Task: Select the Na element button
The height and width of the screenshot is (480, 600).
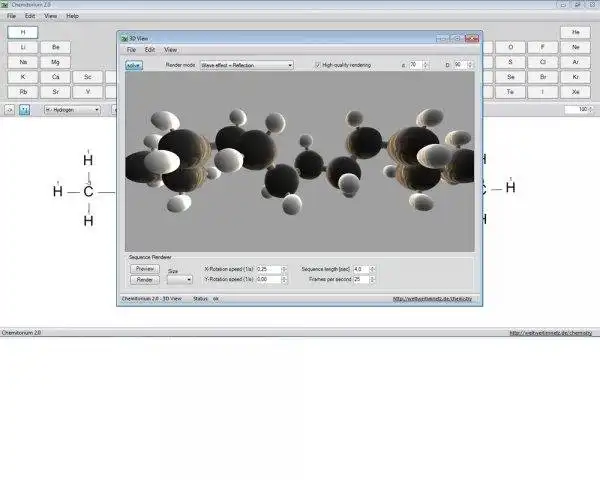Action: pos(23,62)
